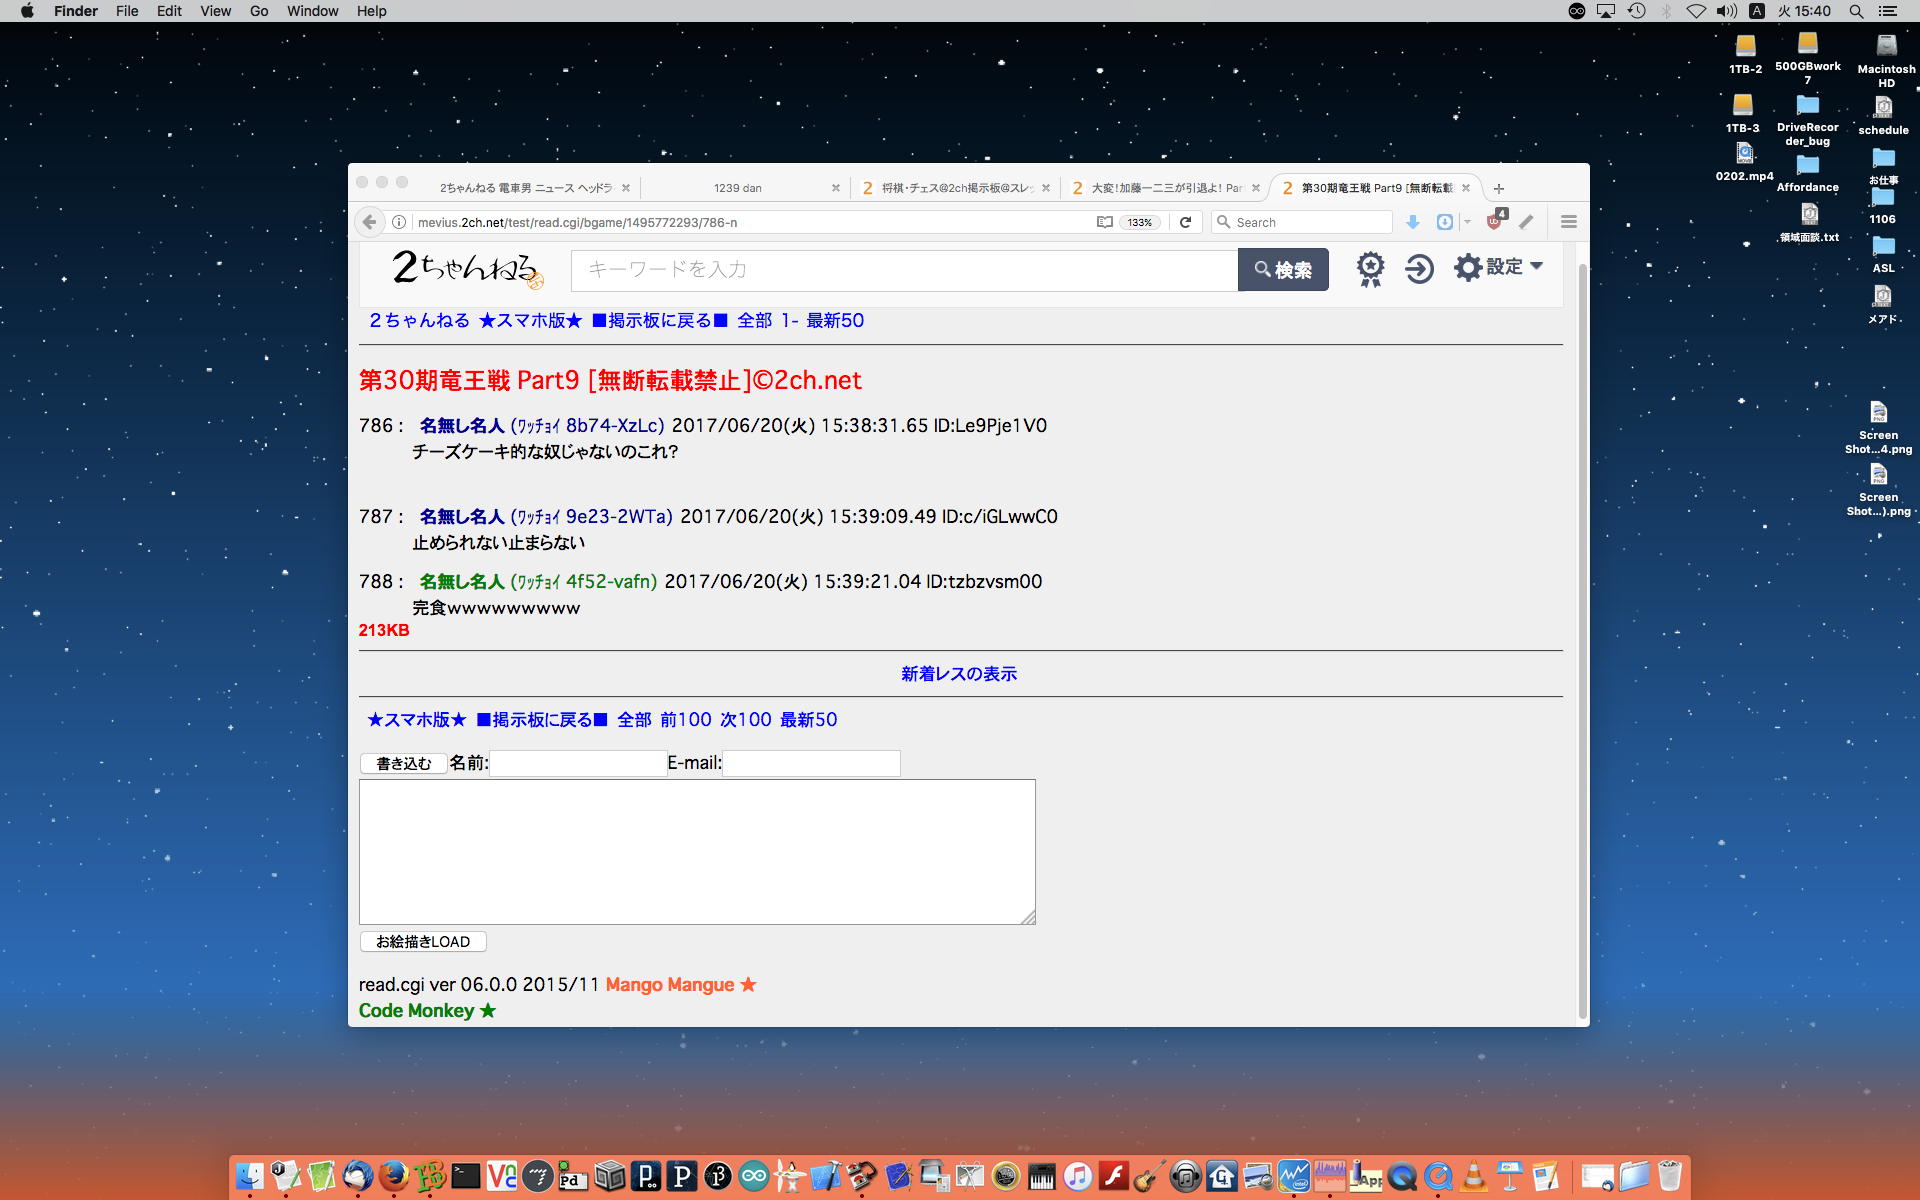This screenshot has height=1200, width=1920.
Task: Click the reader view book icon
Action: click(1104, 222)
